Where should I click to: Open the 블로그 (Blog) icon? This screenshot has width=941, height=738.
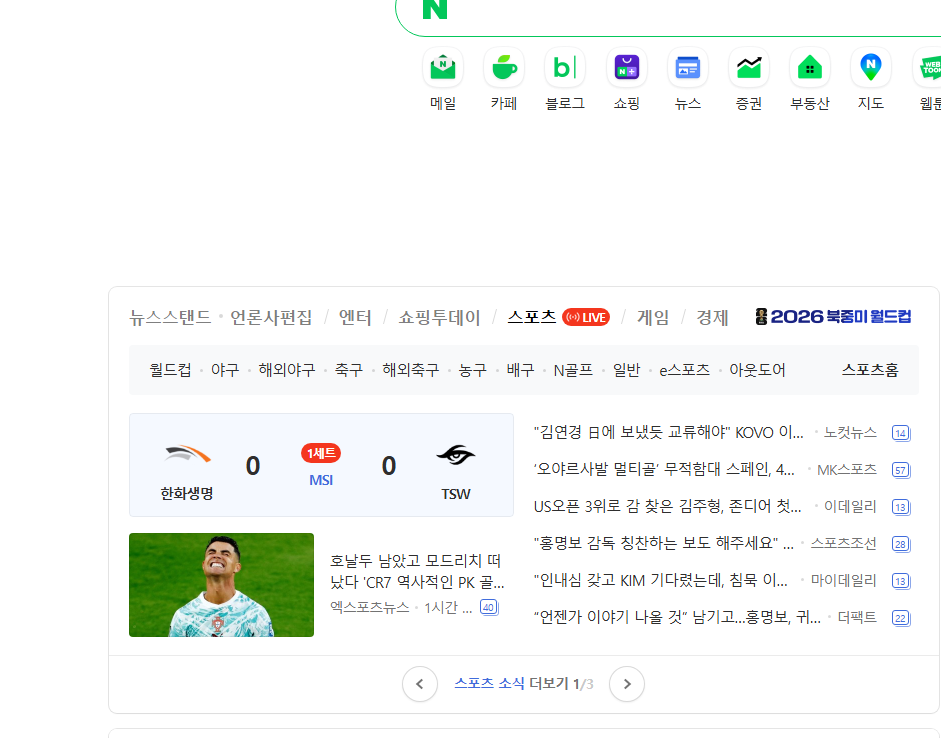pyautogui.click(x=565, y=68)
